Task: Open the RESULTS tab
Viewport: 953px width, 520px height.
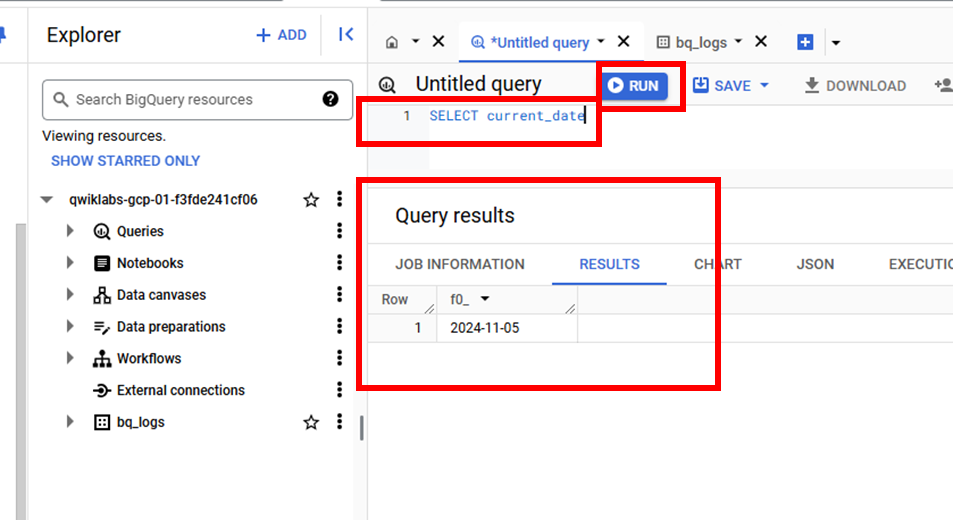Action: [609, 264]
